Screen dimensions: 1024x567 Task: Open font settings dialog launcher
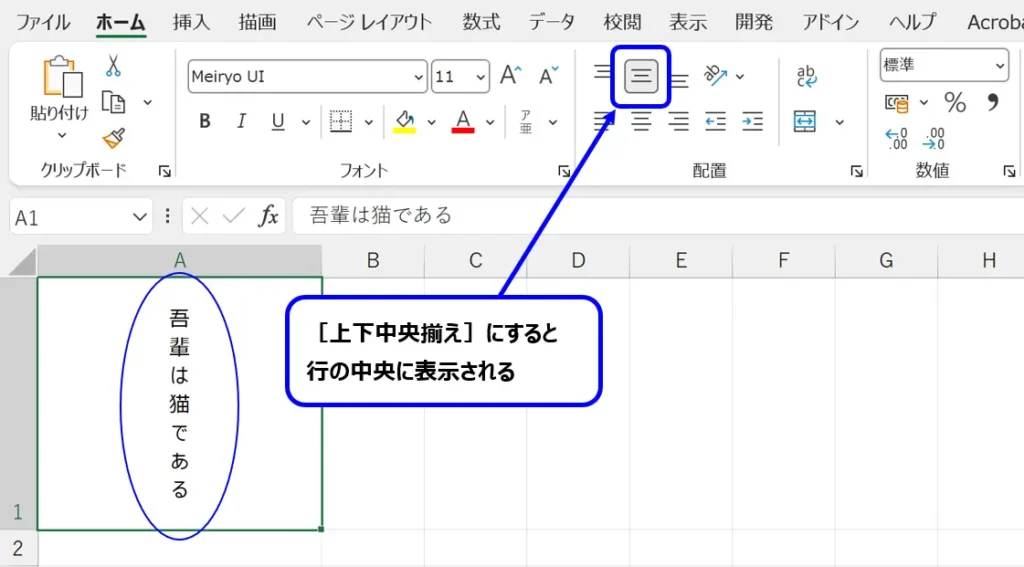tap(564, 171)
